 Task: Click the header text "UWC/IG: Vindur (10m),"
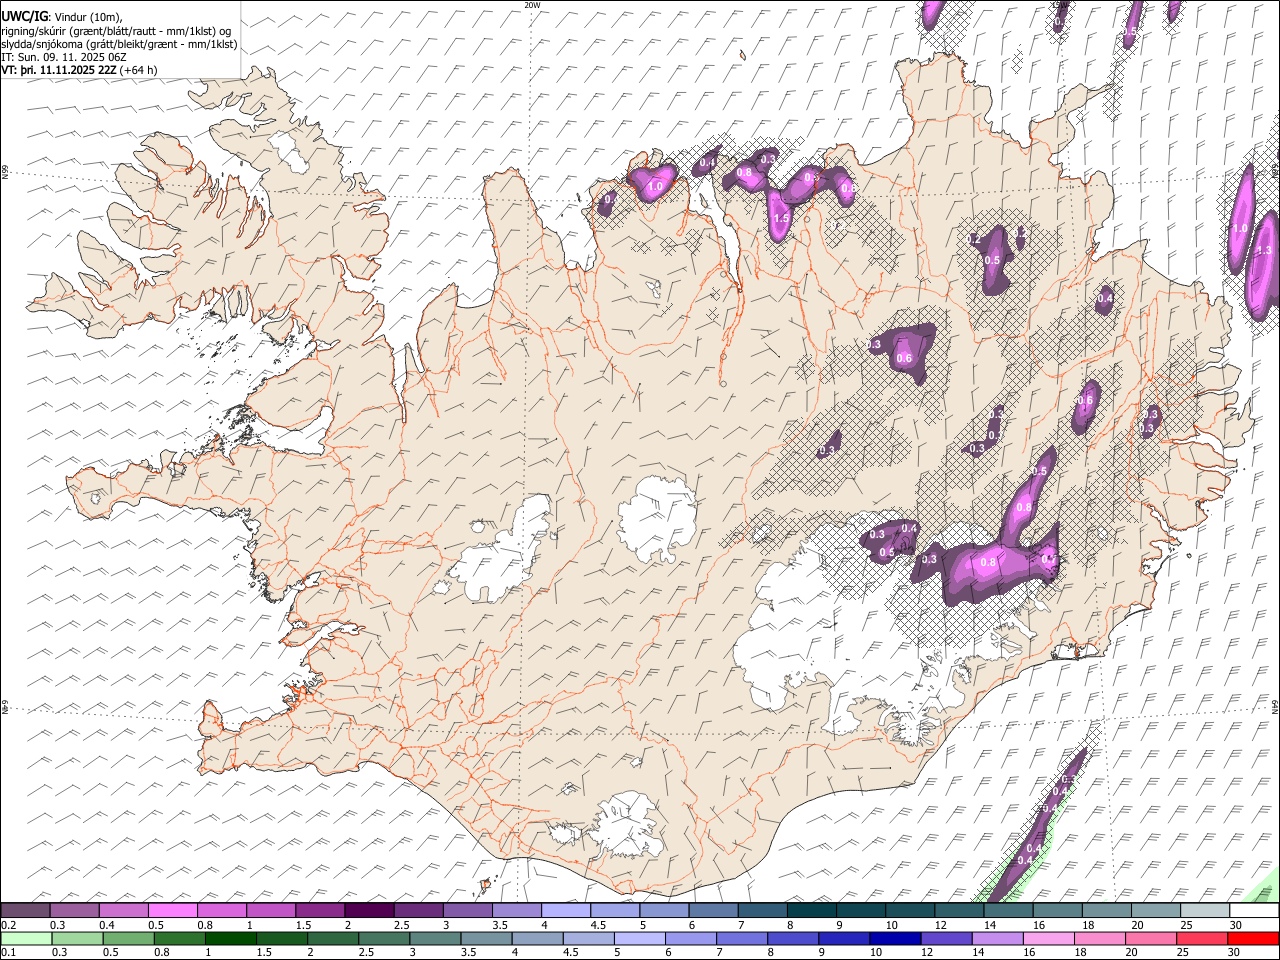pyautogui.click(x=61, y=16)
